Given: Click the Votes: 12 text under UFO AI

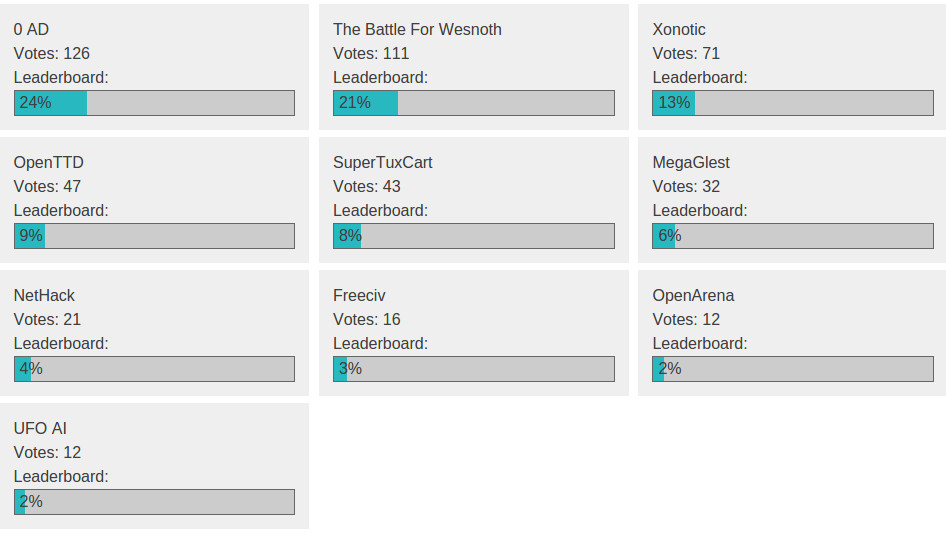Looking at the screenshot, I should point(47,452).
